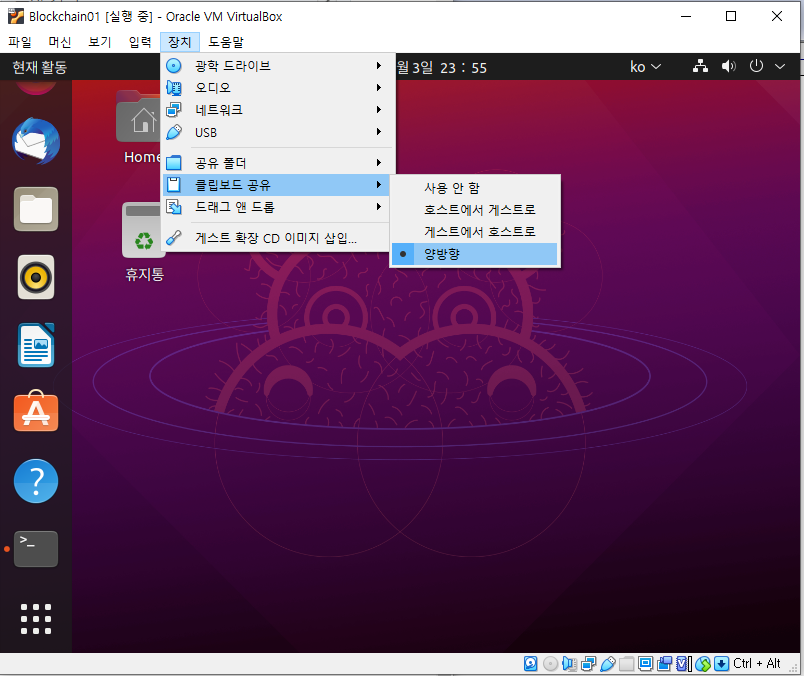Open Files manager from the dock
Image resolution: width=804 pixels, height=676 pixels.
tap(36, 209)
